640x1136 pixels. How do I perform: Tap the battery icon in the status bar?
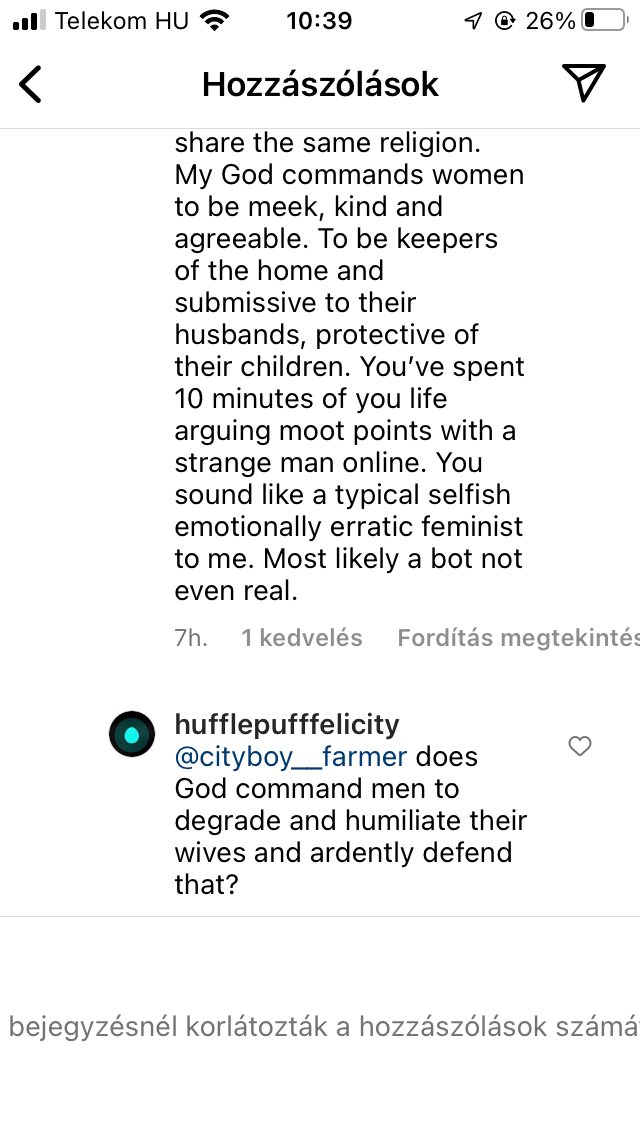pos(603,21)
